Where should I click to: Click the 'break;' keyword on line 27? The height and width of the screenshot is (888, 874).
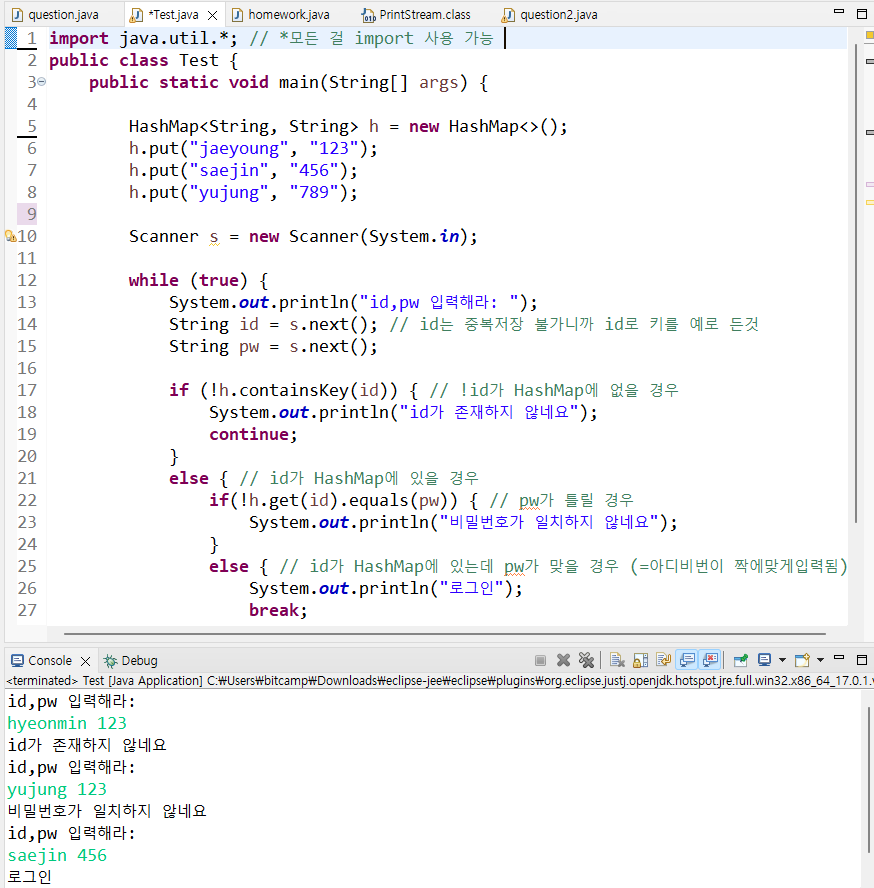tap(278, 610)
